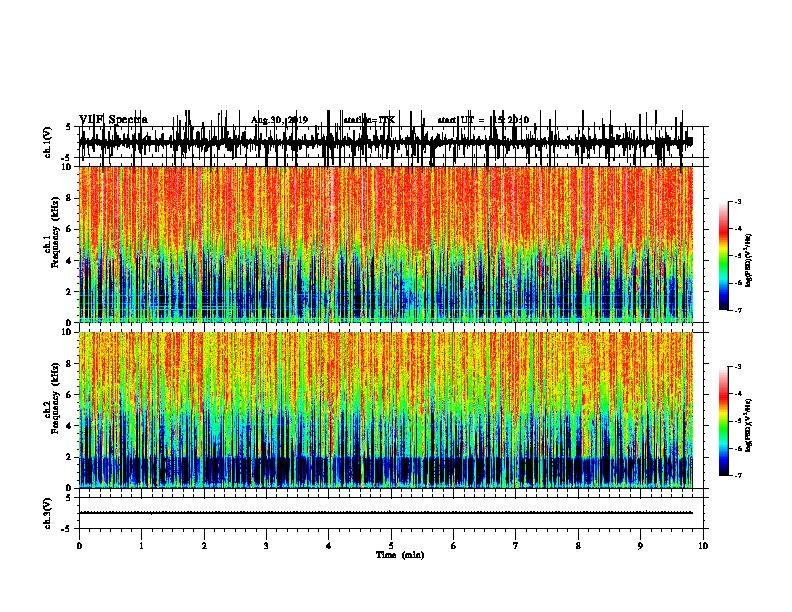This screenshot has height=612, width=792.
Task: Click the "station=ITK" header text
Action: click(x=369, y=120)
